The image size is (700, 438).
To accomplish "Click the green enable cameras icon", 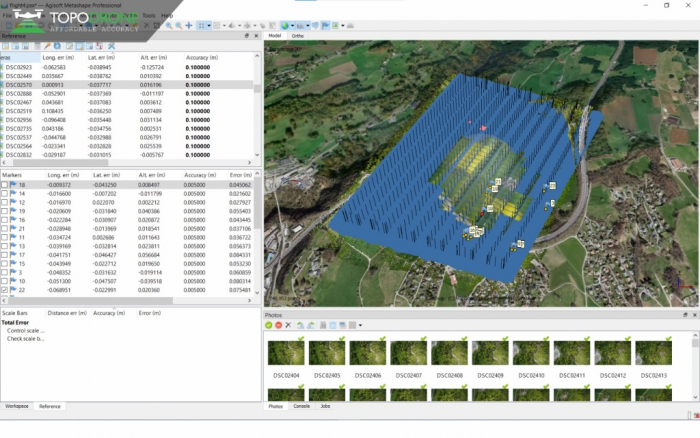I will tap(269, 325).
